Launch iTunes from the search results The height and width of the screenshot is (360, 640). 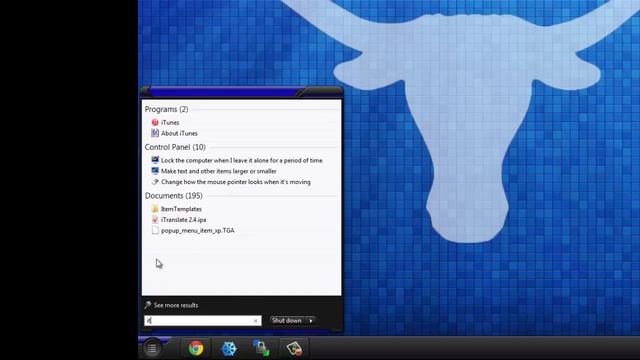(170, 122)
